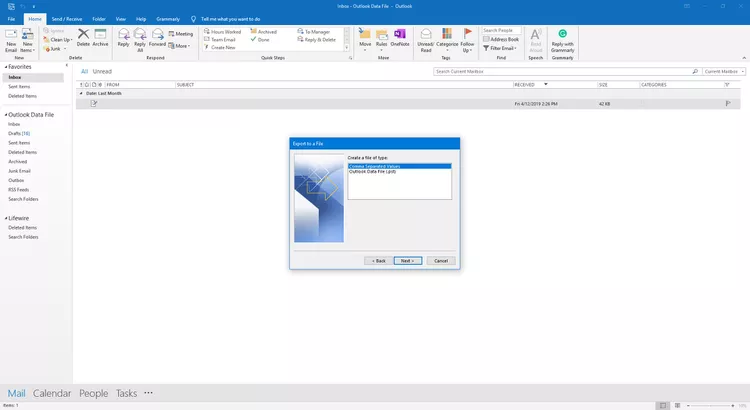
Task: Show only Unread messages filter
Action: click(x=102, y=71)
